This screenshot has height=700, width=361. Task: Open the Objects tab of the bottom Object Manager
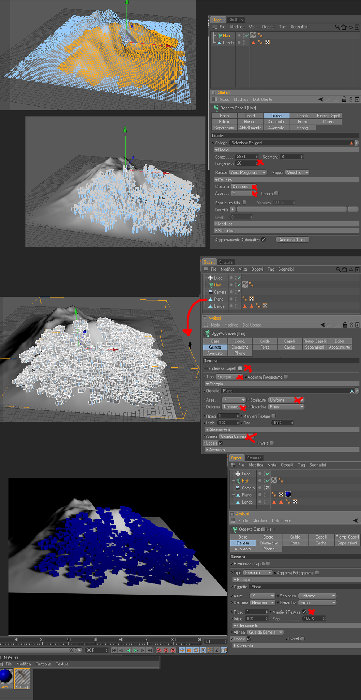(x=236, y=458)
